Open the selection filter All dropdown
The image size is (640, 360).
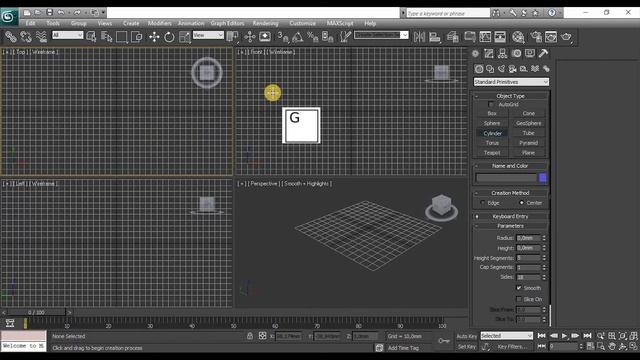(x=67, y=36)
